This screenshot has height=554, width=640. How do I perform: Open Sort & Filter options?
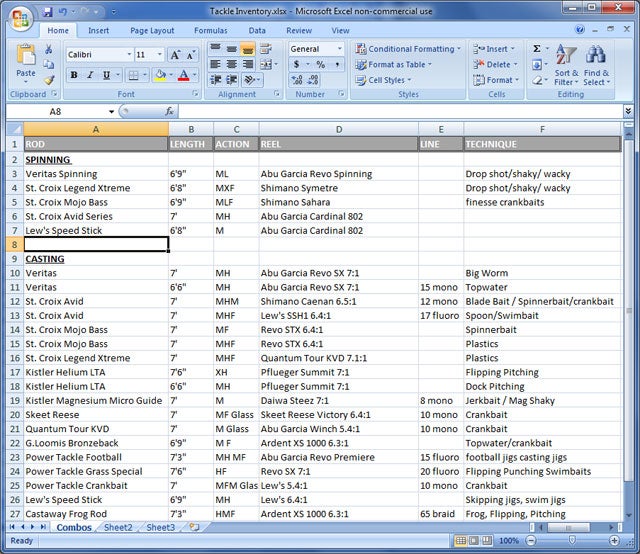point(566,65)
